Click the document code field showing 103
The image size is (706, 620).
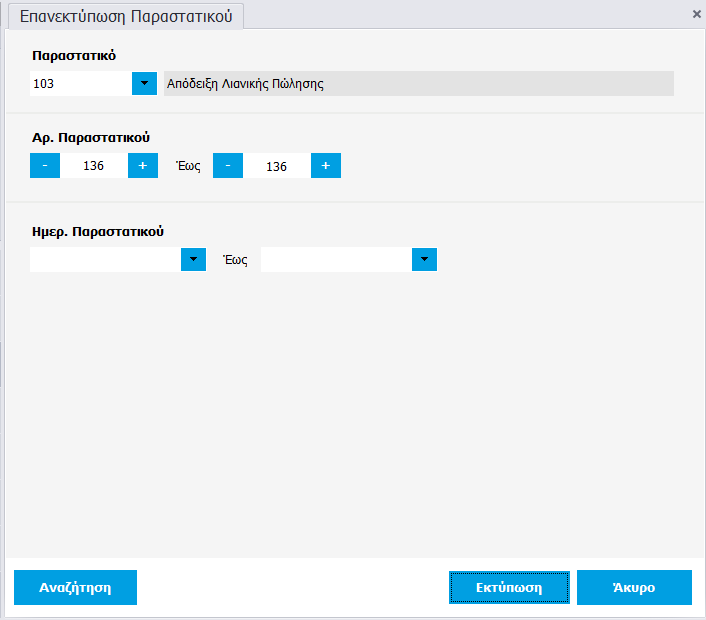(x=80, y=84)
